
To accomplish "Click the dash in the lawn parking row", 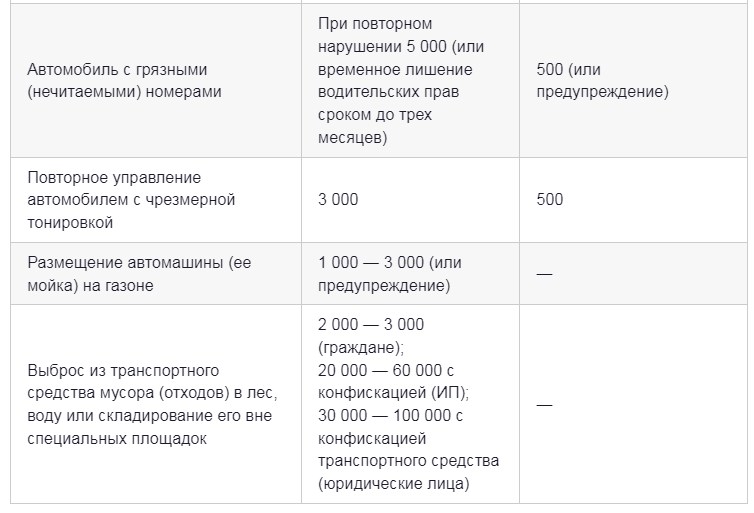I will tap(545, 274).
